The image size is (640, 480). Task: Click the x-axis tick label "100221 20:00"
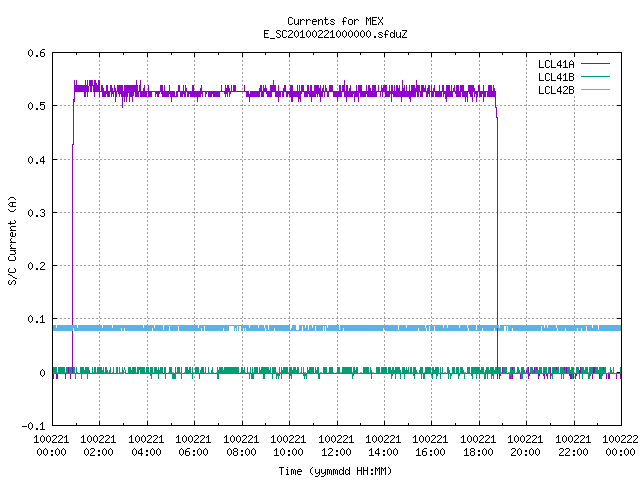tap(525, 446)
